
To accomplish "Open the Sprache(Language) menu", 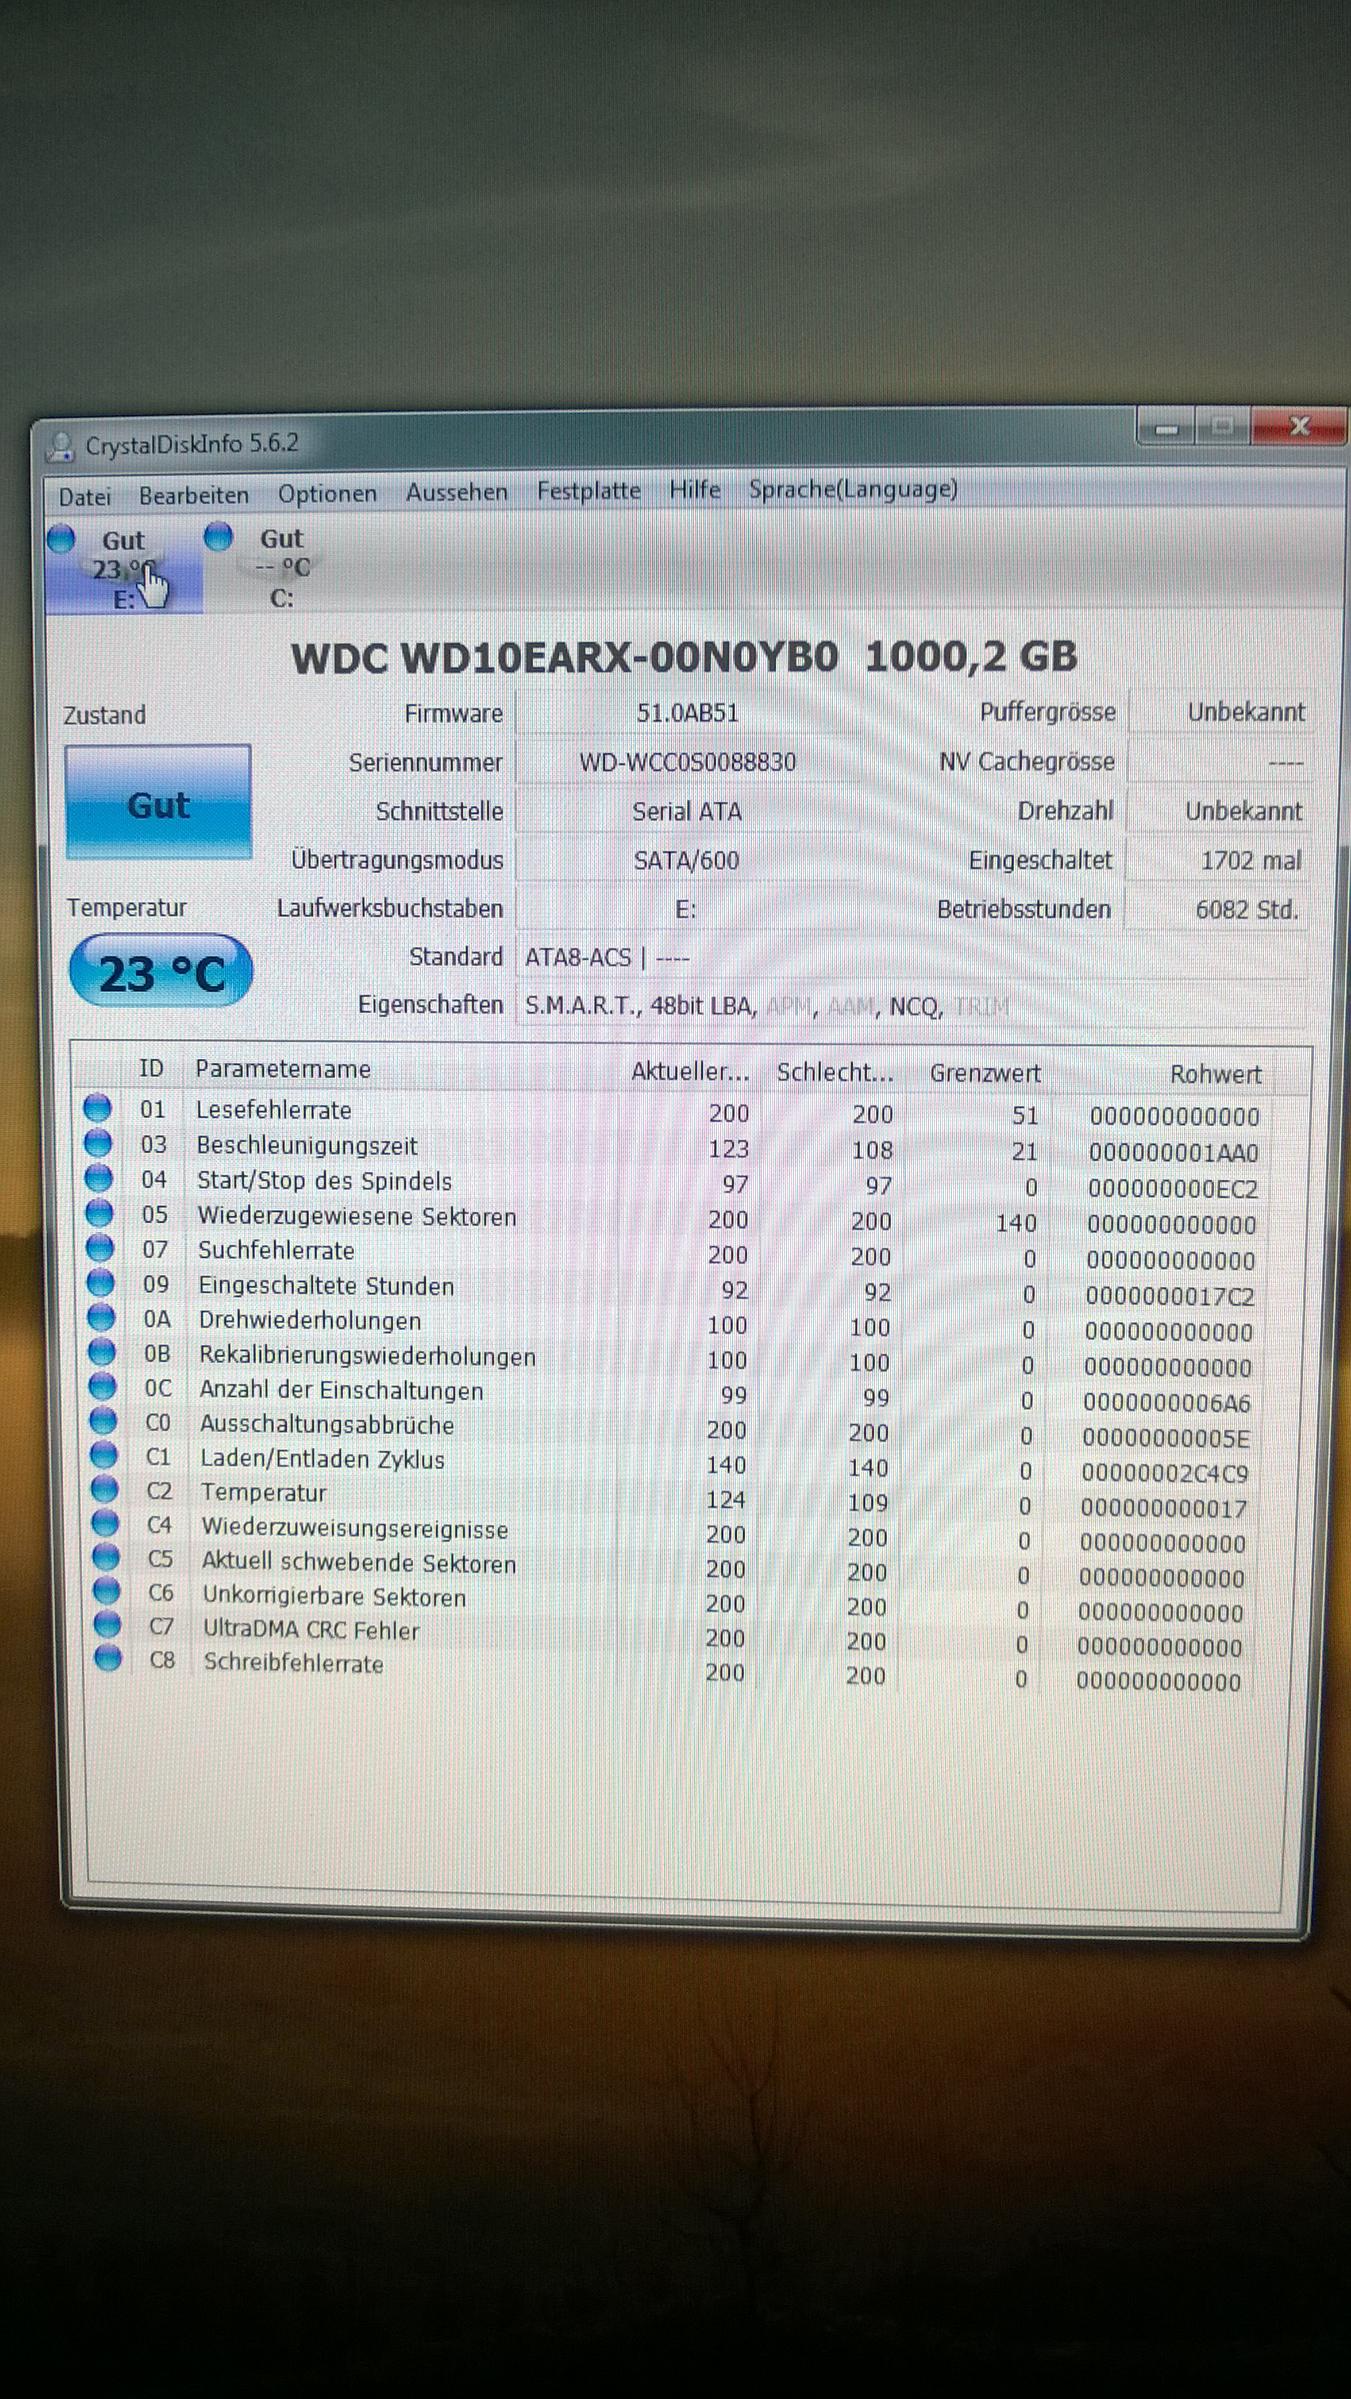I will (853, 489).
